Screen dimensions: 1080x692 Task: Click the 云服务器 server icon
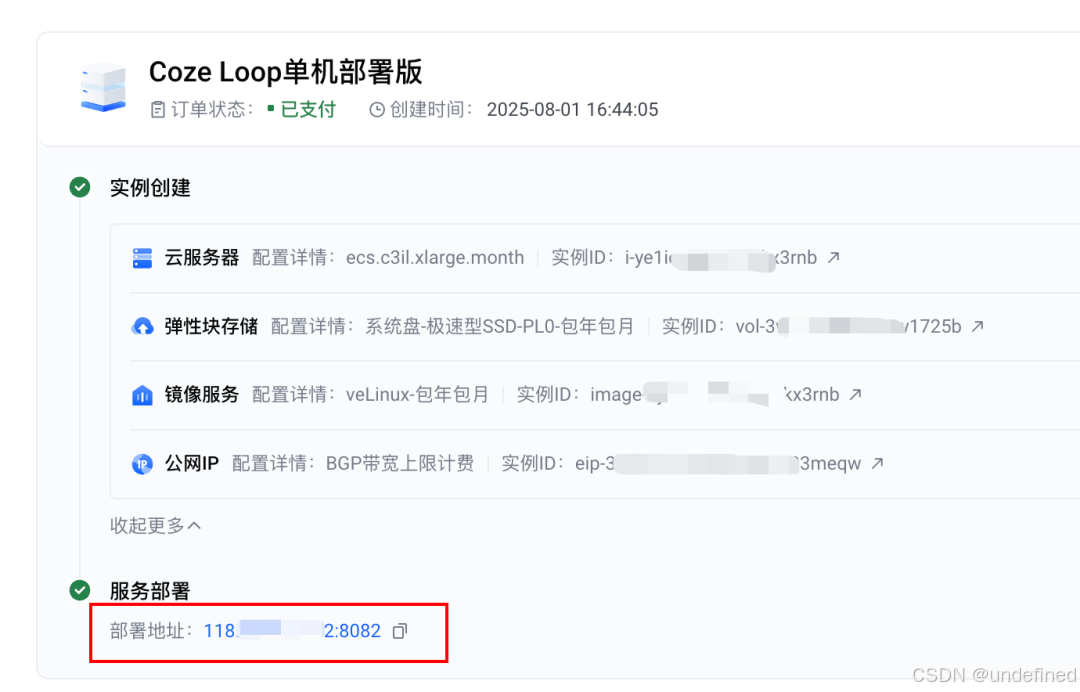[x=142, y=258]
